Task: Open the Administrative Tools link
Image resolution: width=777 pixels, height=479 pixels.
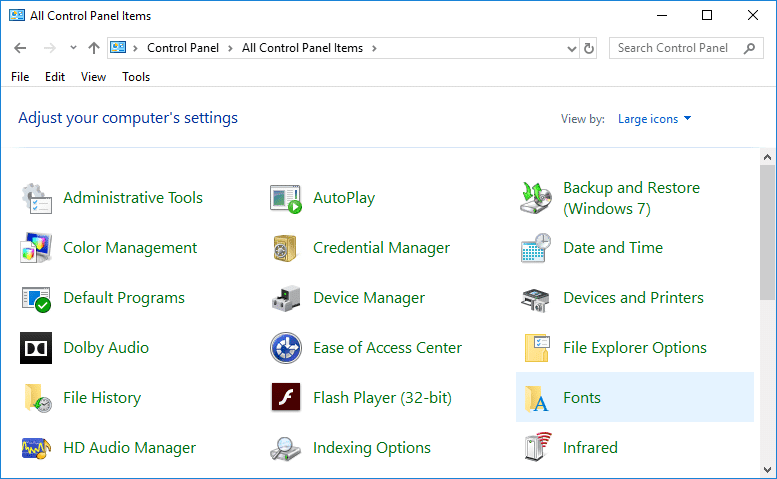Action: click(132, 198)
